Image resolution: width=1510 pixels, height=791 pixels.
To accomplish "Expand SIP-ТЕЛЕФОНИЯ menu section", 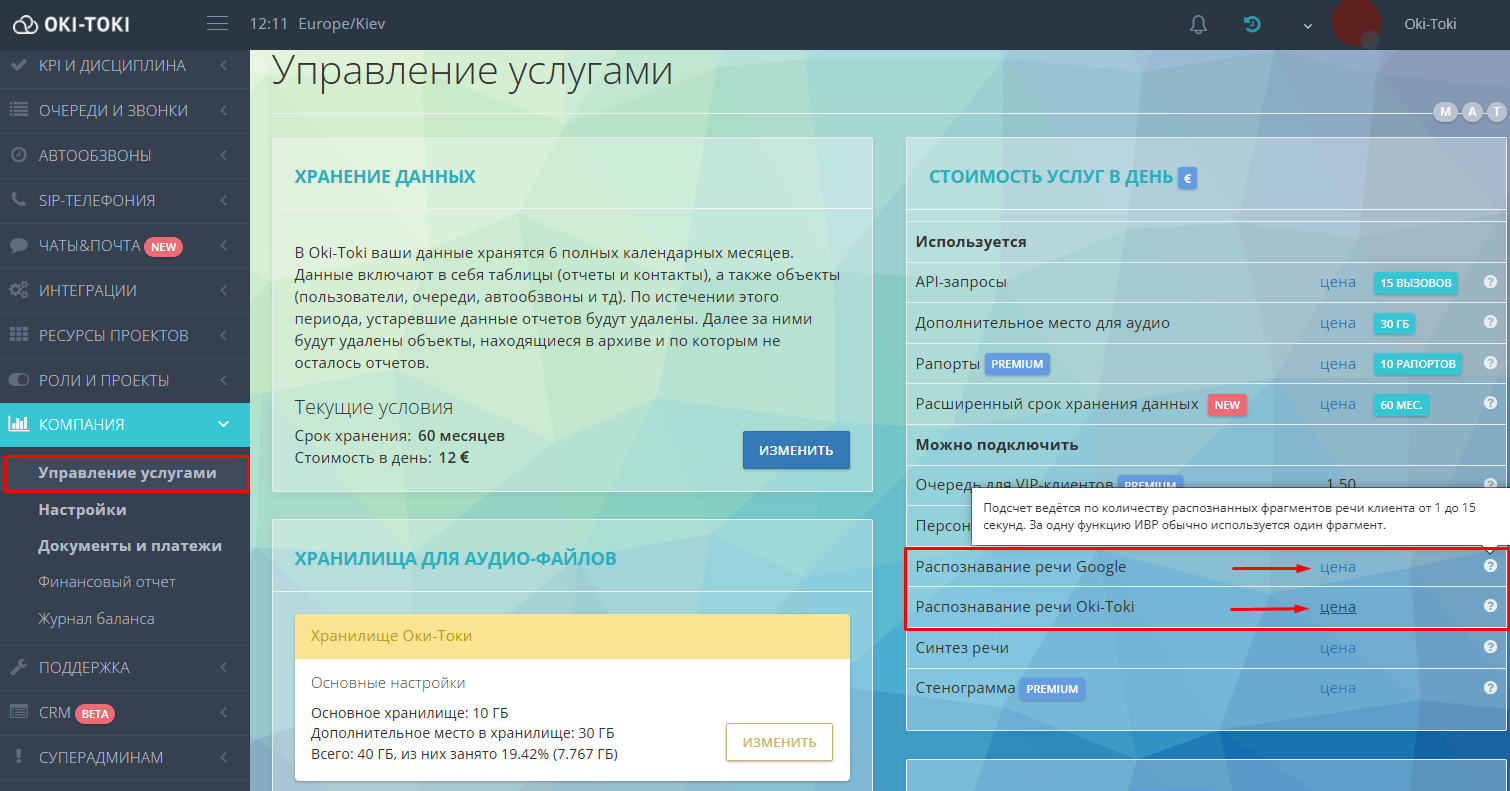I will tap(125, 200).
